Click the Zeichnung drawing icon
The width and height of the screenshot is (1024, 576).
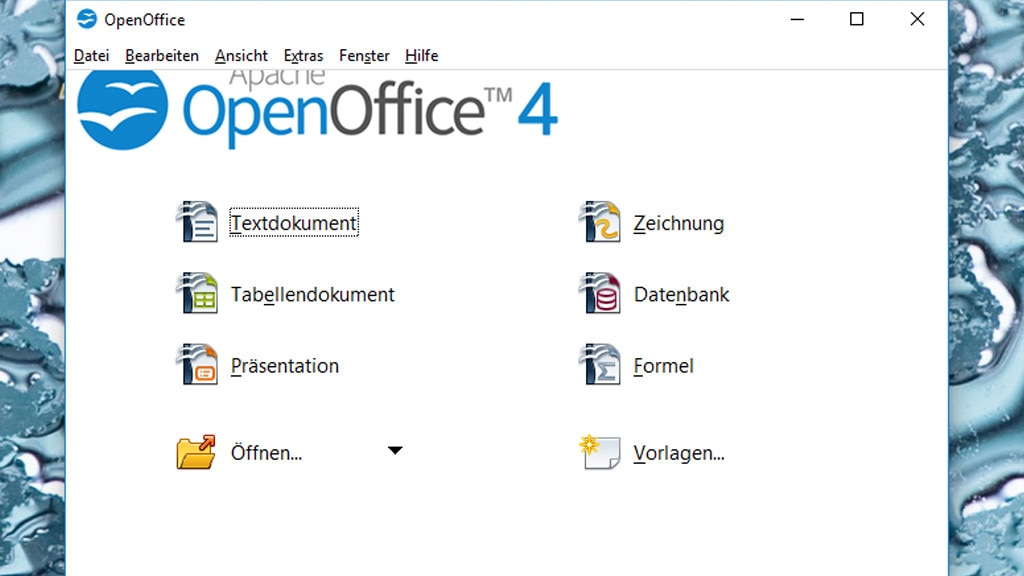coord(600,222)
